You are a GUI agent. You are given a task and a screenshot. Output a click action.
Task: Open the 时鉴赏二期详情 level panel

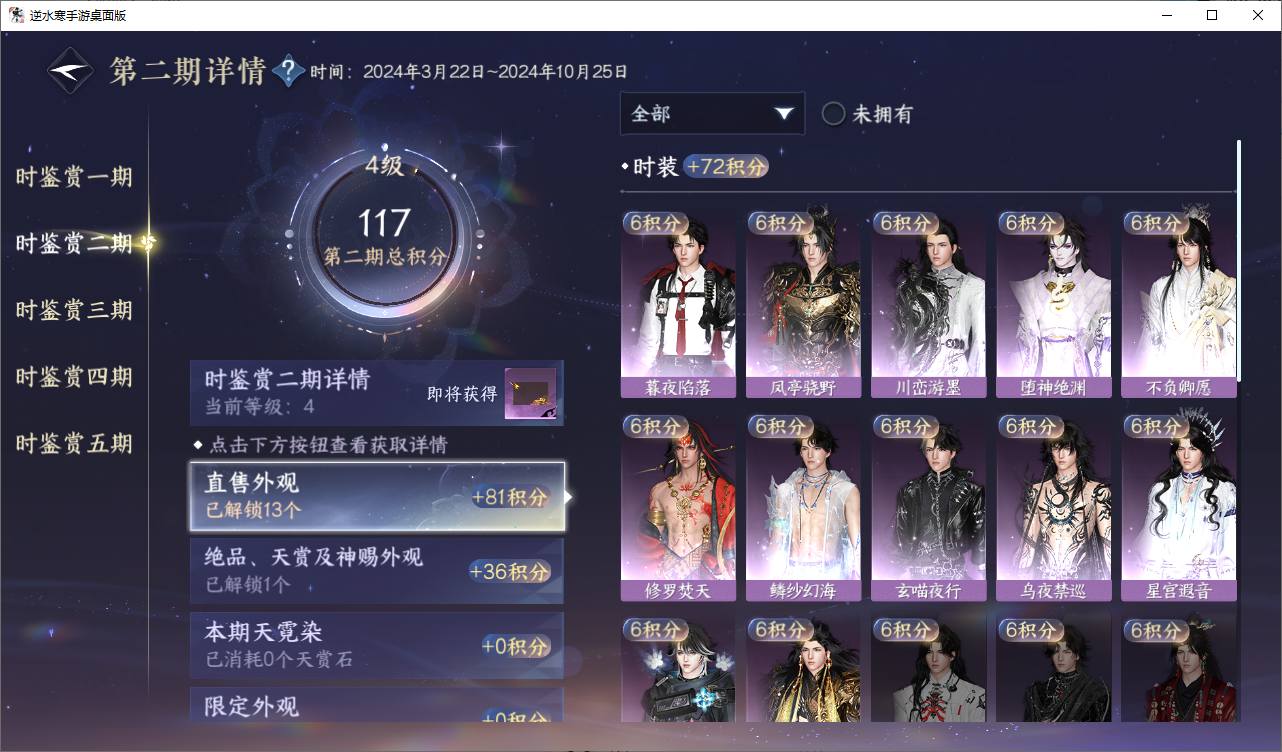[x=377, y=393]
